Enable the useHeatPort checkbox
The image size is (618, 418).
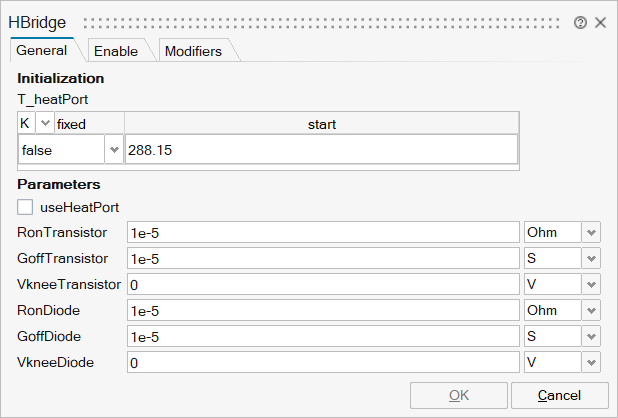pos(26,207)
